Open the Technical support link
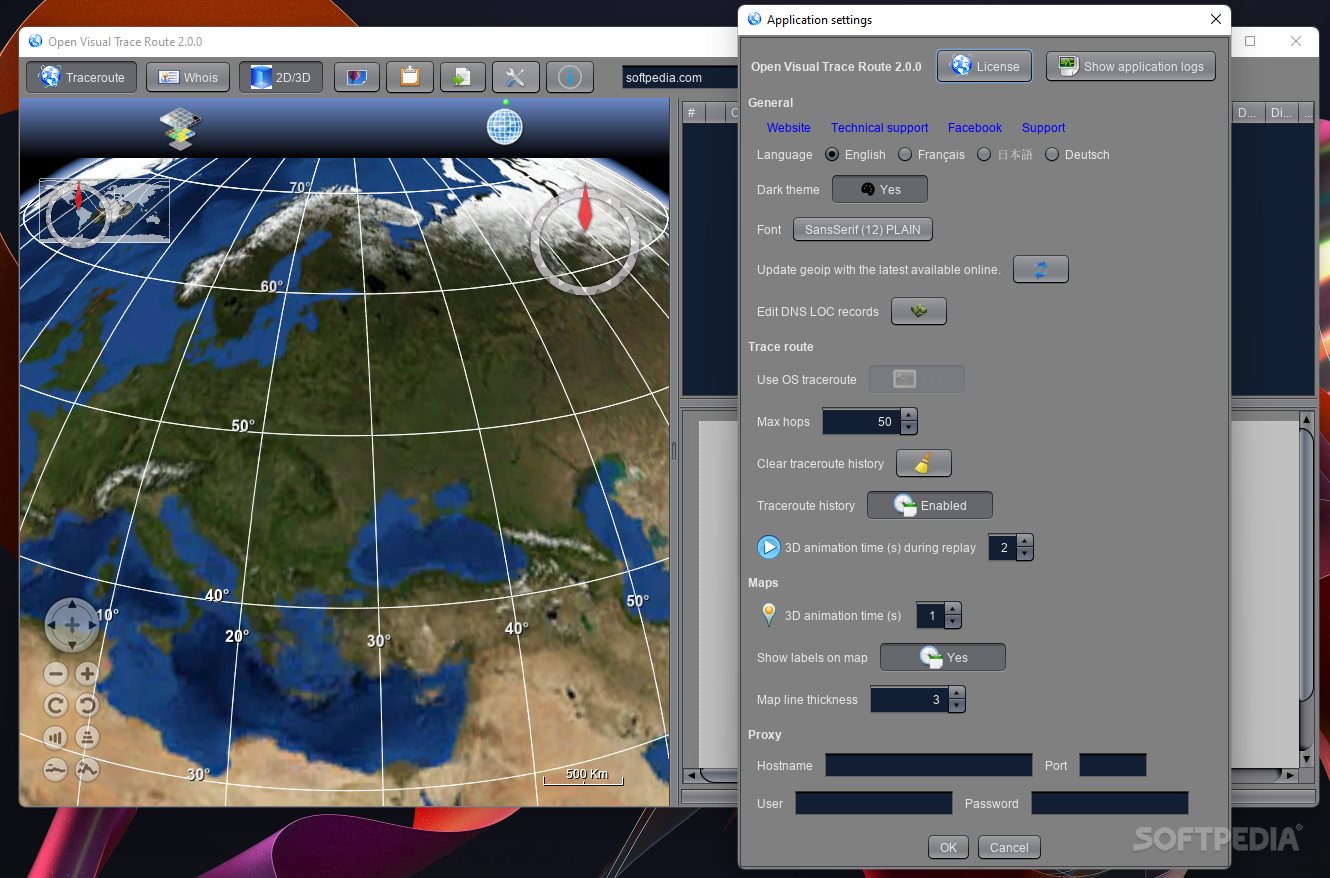This screenshot has width=1330, height=878. (880, 128)
